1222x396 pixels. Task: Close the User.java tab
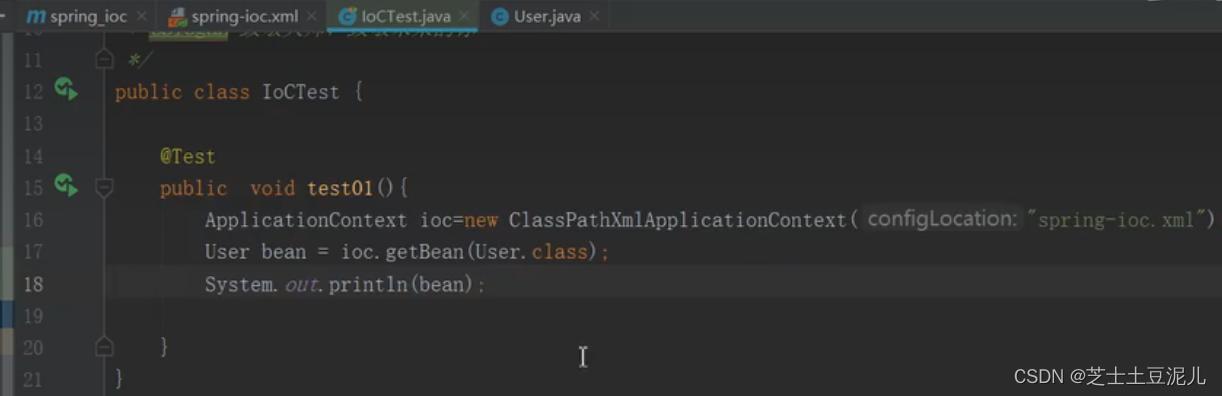point(595,17)
